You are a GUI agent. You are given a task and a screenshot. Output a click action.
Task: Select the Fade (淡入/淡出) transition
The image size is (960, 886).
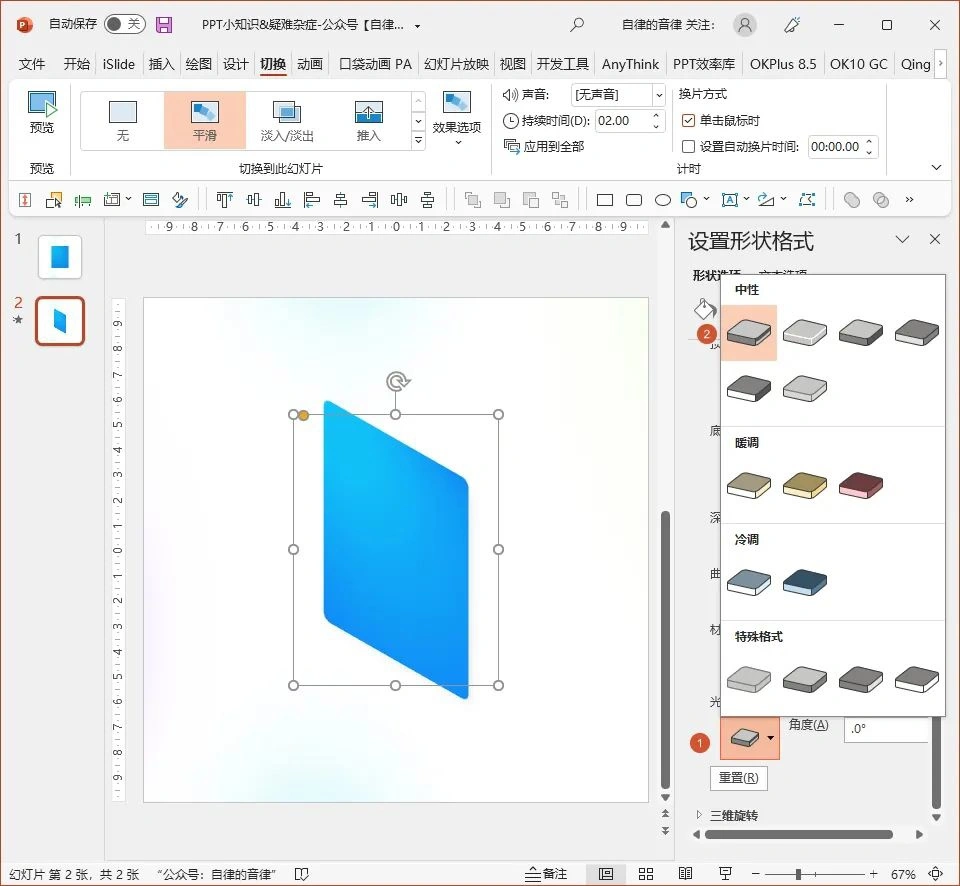[x=287, y=120]
